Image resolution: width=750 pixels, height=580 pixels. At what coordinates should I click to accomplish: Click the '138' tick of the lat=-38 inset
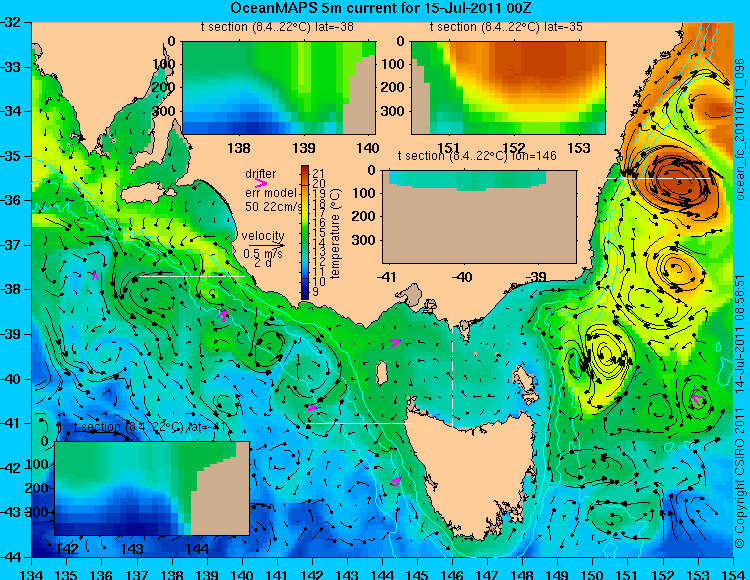tap(239, 148)
